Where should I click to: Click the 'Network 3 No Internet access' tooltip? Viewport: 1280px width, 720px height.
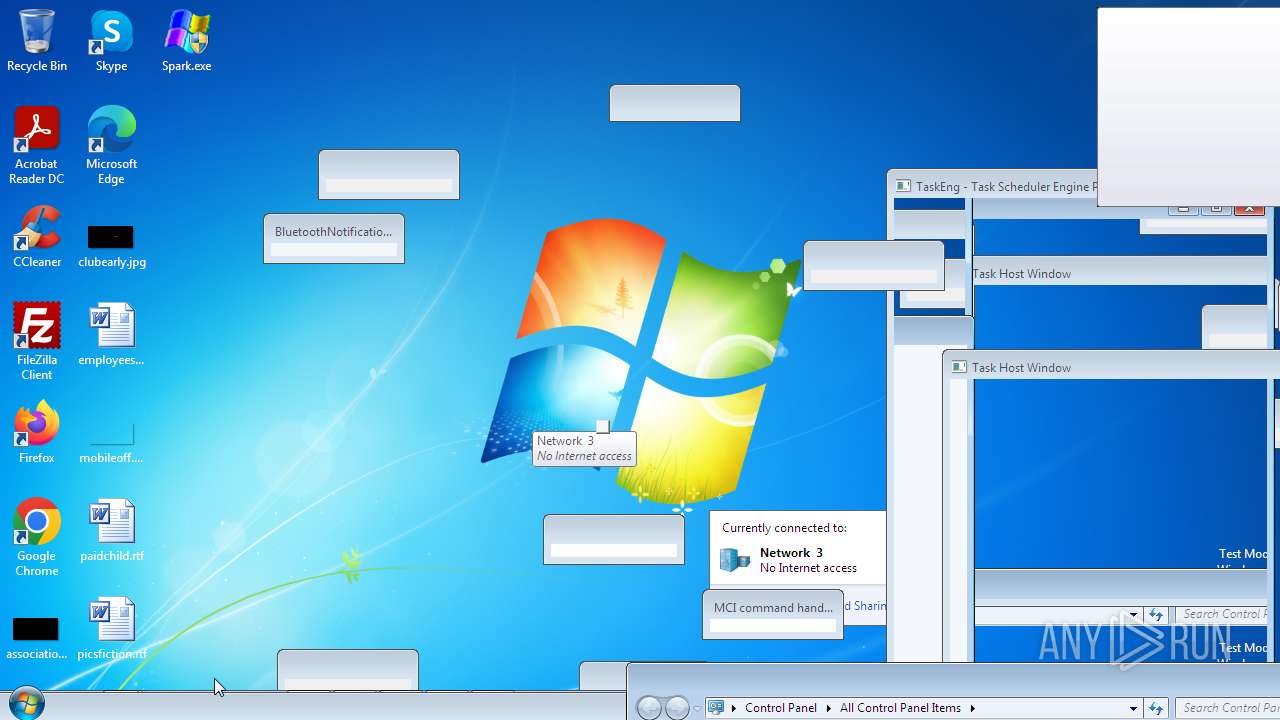(x=584, y=448)
